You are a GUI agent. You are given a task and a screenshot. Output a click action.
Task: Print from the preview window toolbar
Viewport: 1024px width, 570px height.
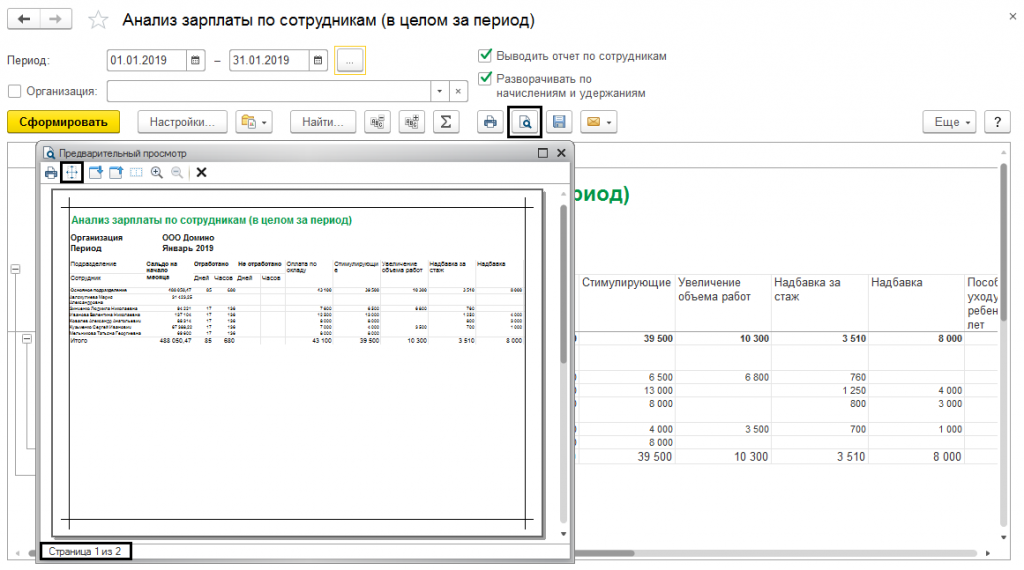[51, 173]
